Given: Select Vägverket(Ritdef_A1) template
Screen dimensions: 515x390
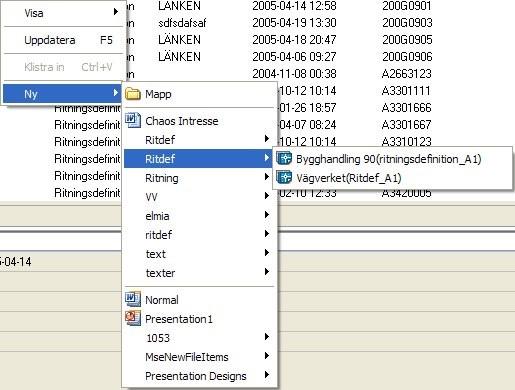Looking at the screenshot, I should coord(393,178).
